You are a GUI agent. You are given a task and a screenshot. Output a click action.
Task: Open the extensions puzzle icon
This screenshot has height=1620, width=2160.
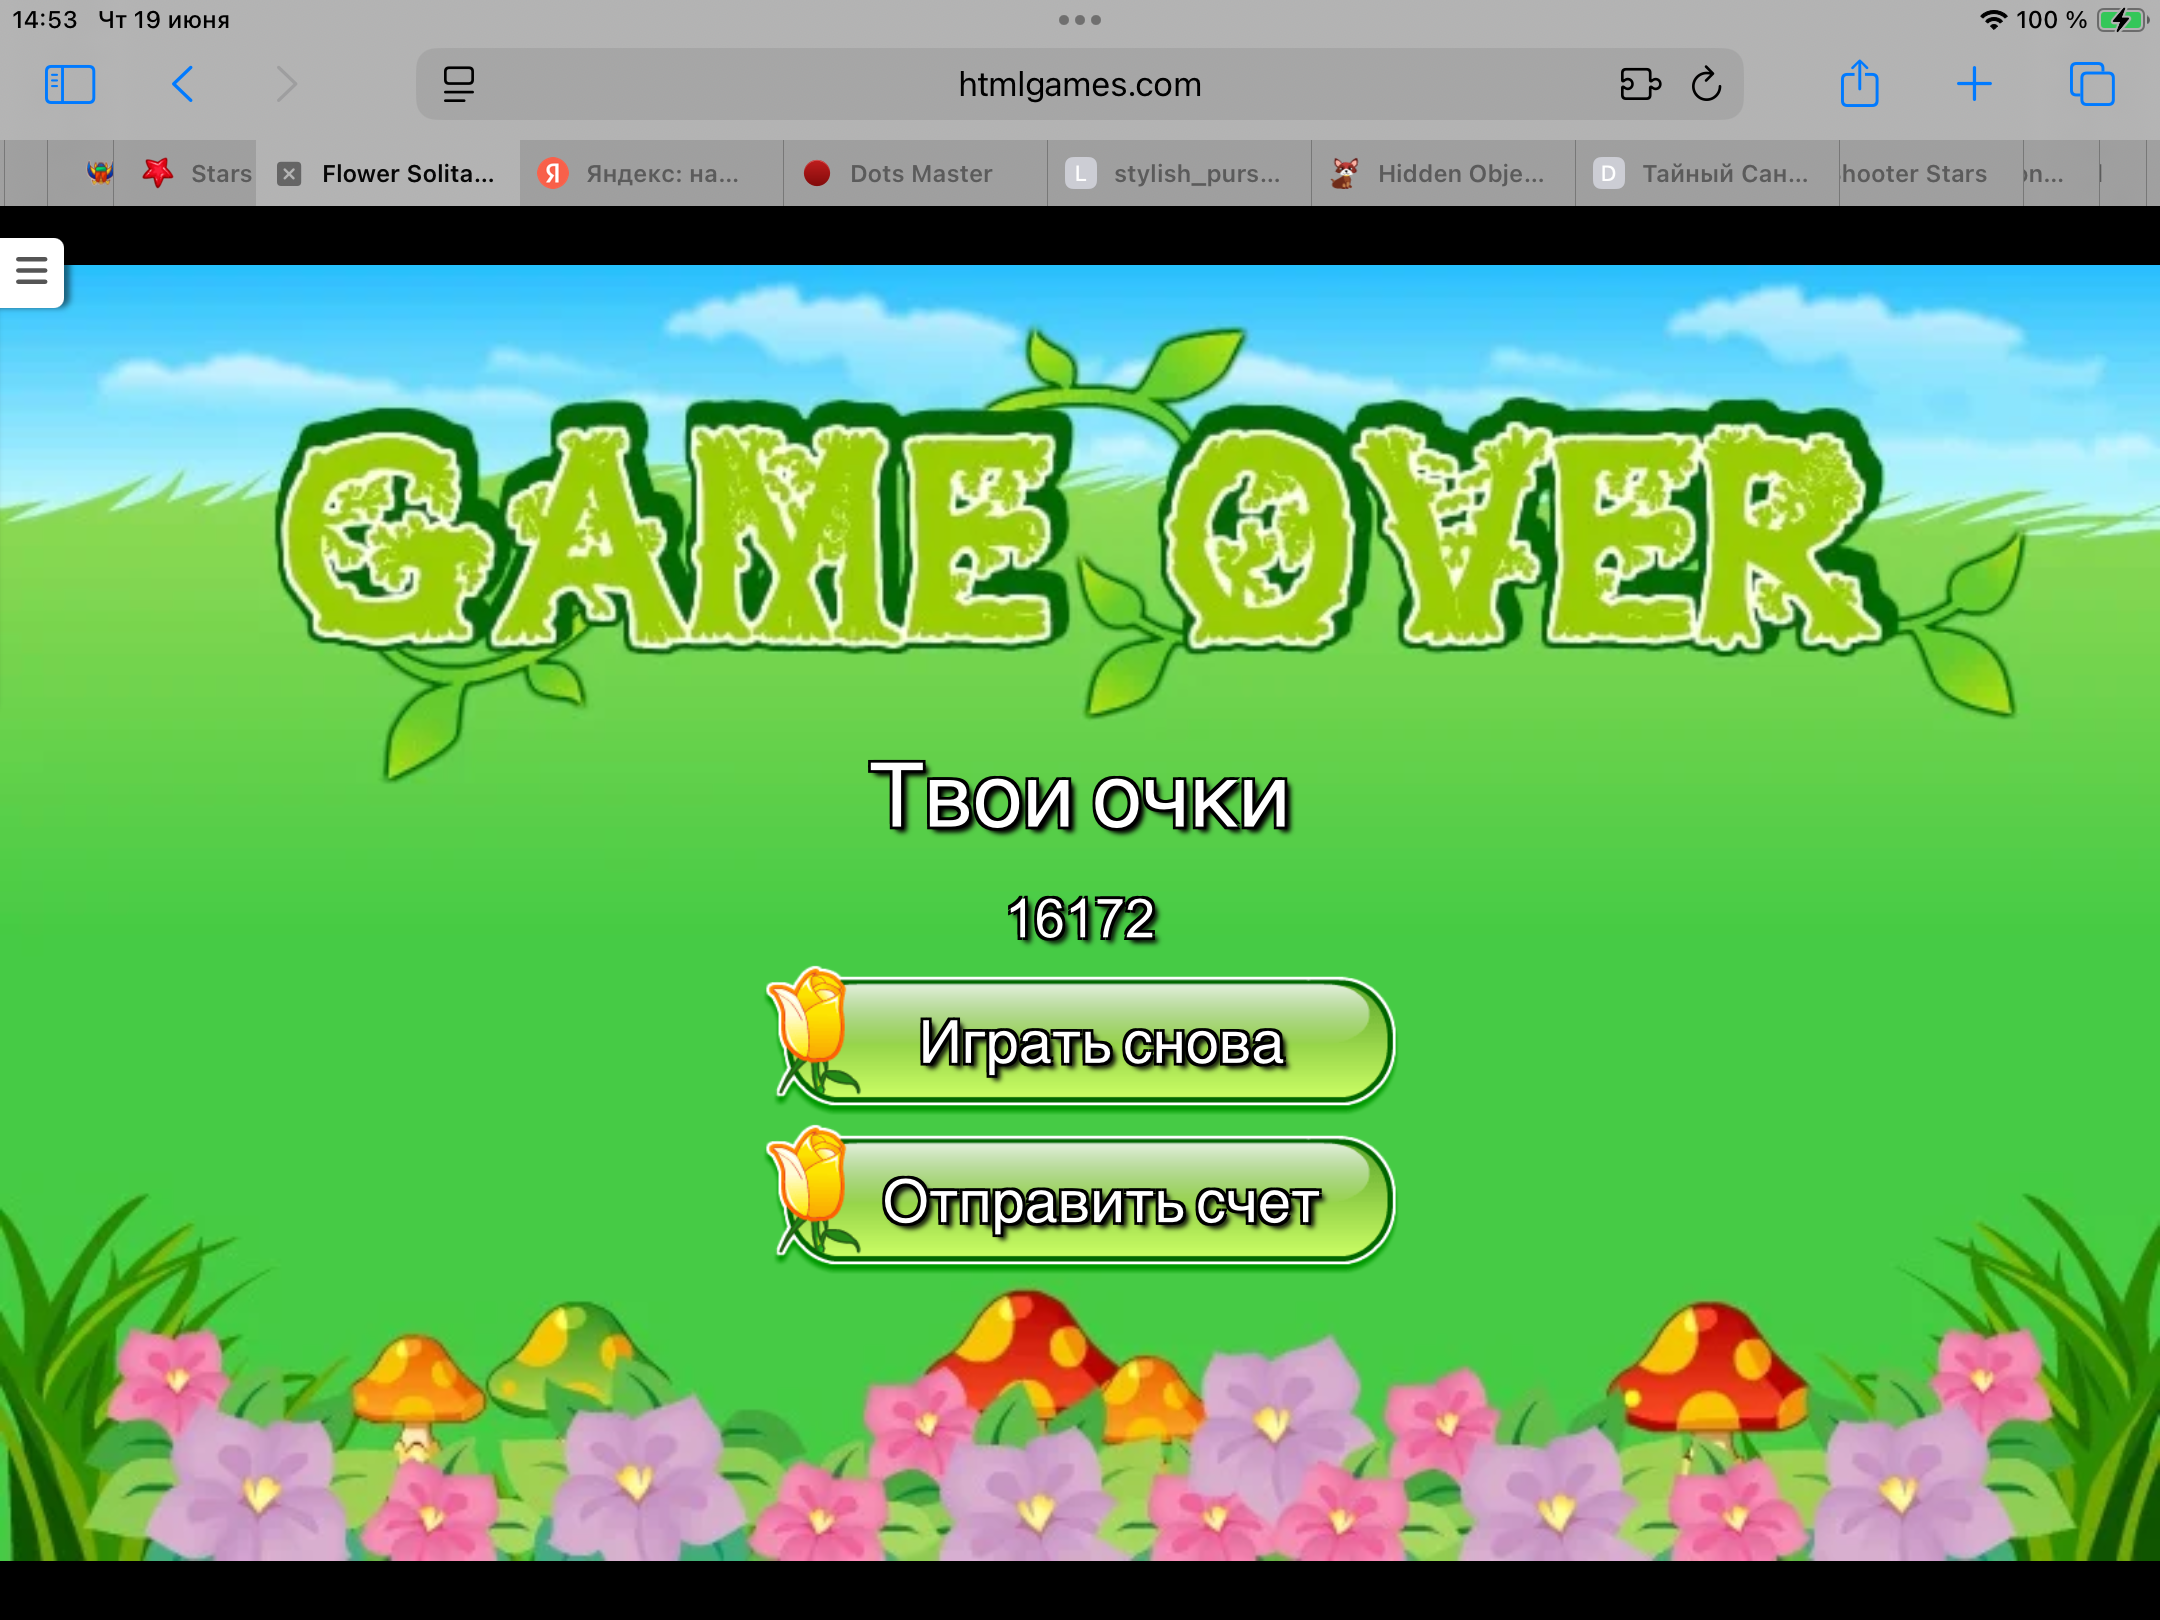[1640, 84]
